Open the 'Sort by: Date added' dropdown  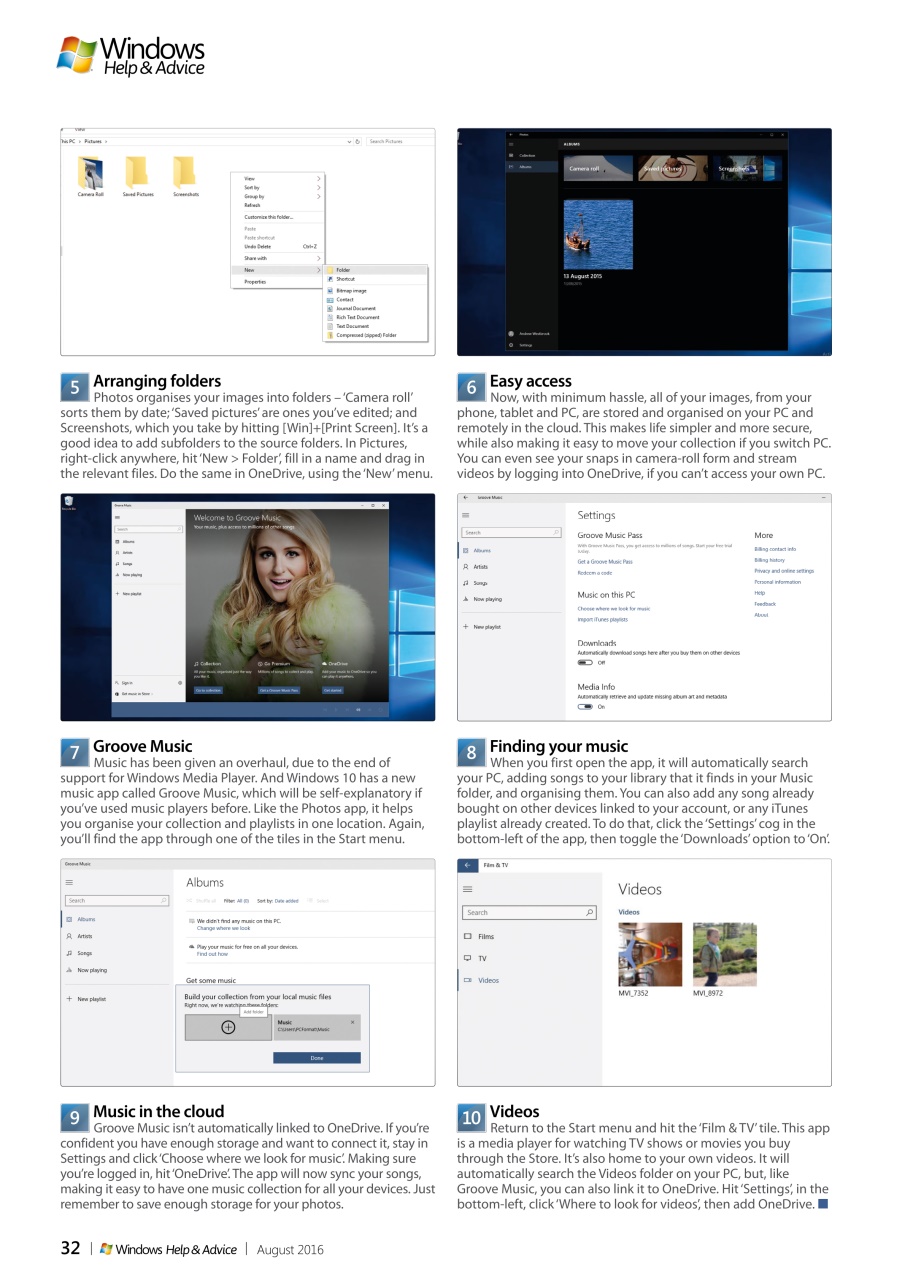pos(287,901)
